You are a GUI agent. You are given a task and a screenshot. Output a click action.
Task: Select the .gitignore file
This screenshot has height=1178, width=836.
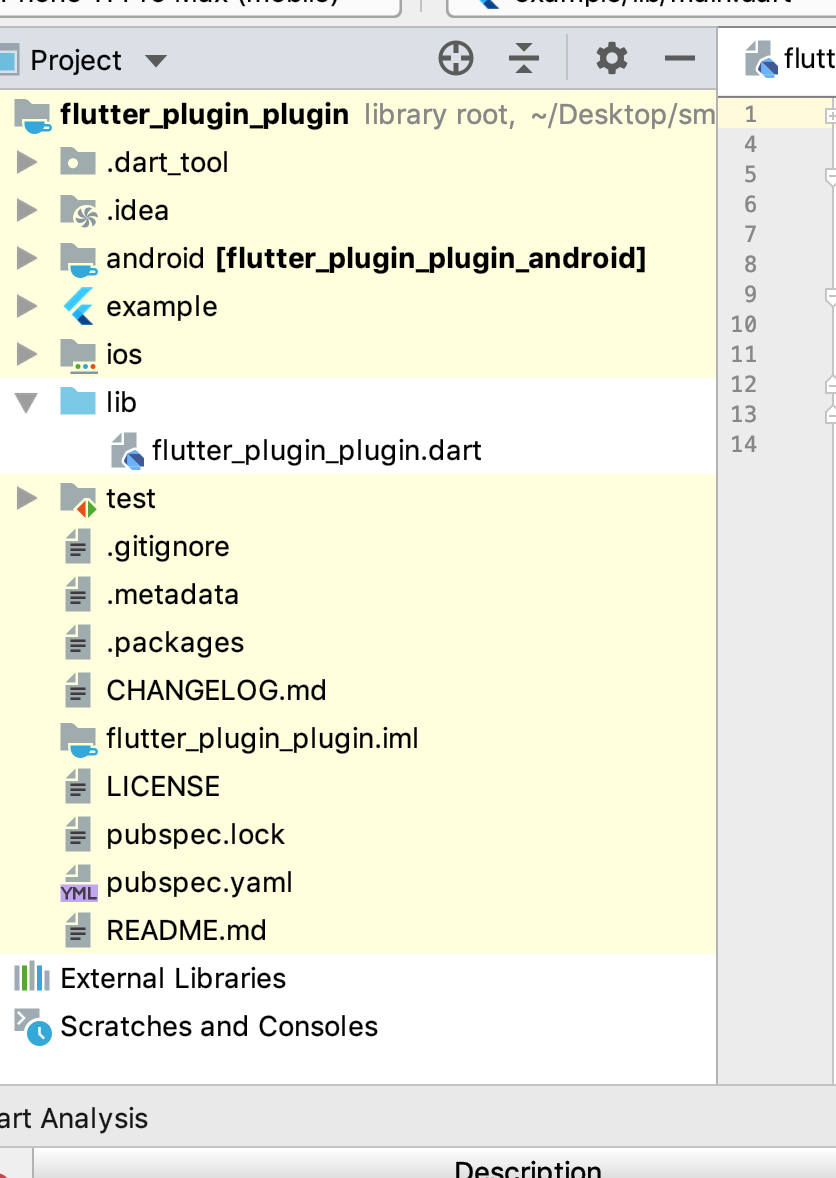[168, 547]
